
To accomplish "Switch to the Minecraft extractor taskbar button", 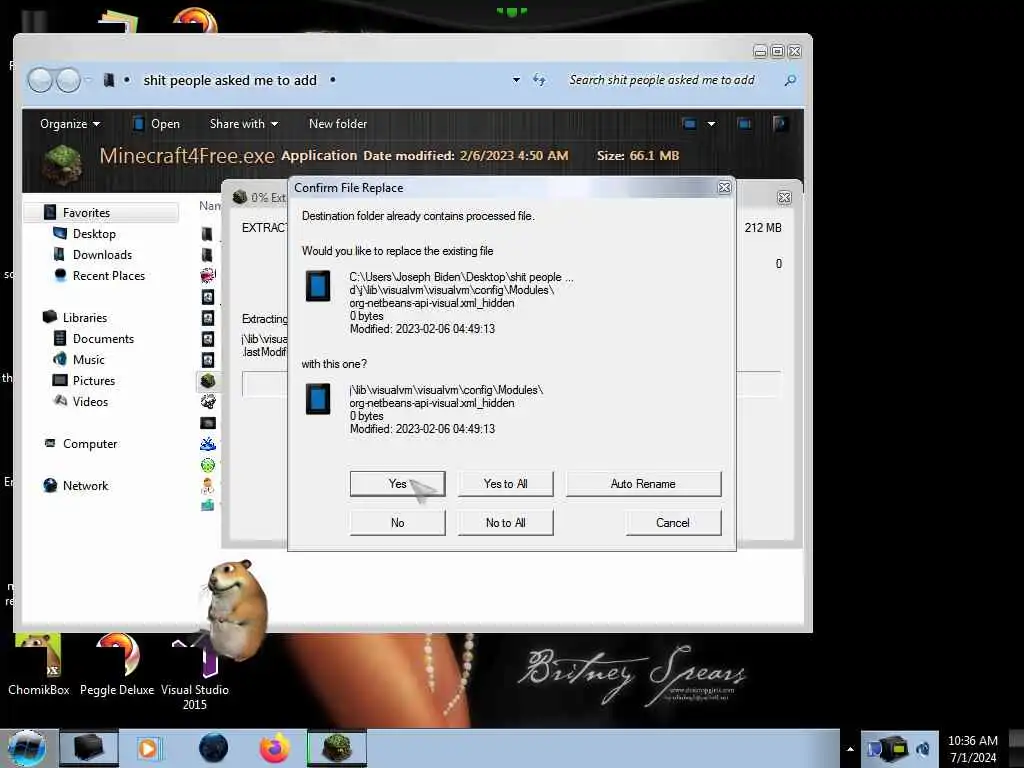I will point(337,748).
